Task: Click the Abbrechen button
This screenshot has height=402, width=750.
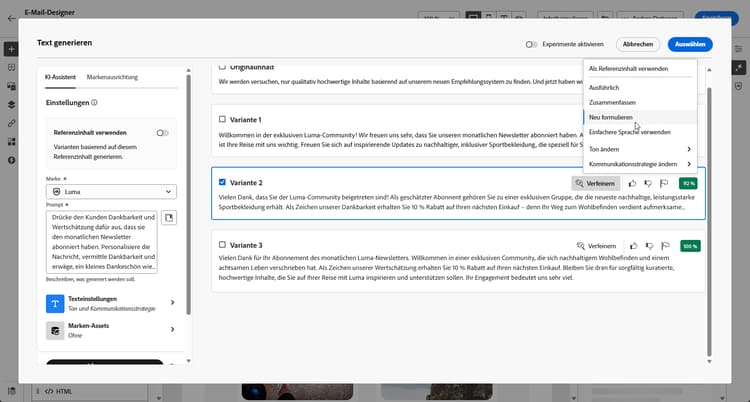Action: (x=638, y=45)
